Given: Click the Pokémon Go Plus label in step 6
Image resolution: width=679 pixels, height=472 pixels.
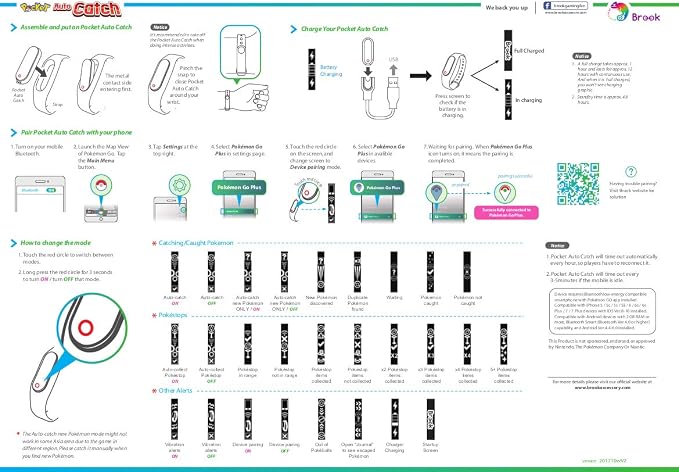Looking at the screenshot, I should pos(377,188).
